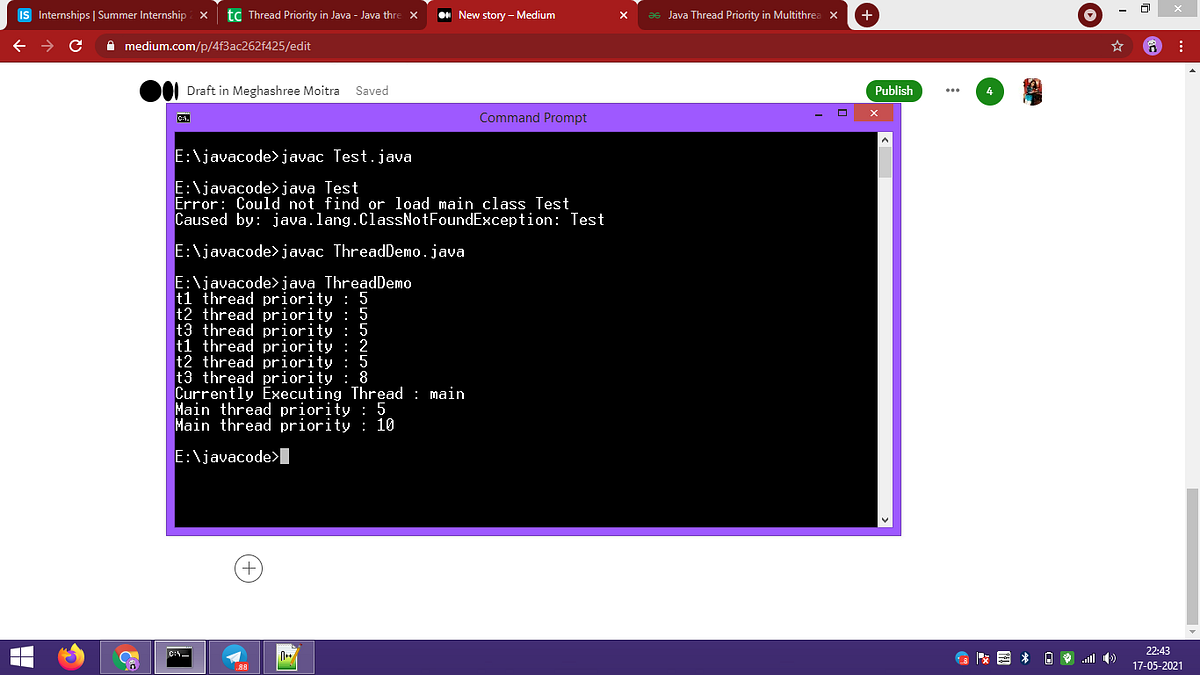Toggle the network signal tray icon
The width and height of the screenshot is (1200, 675).
tap(1088, 658)
